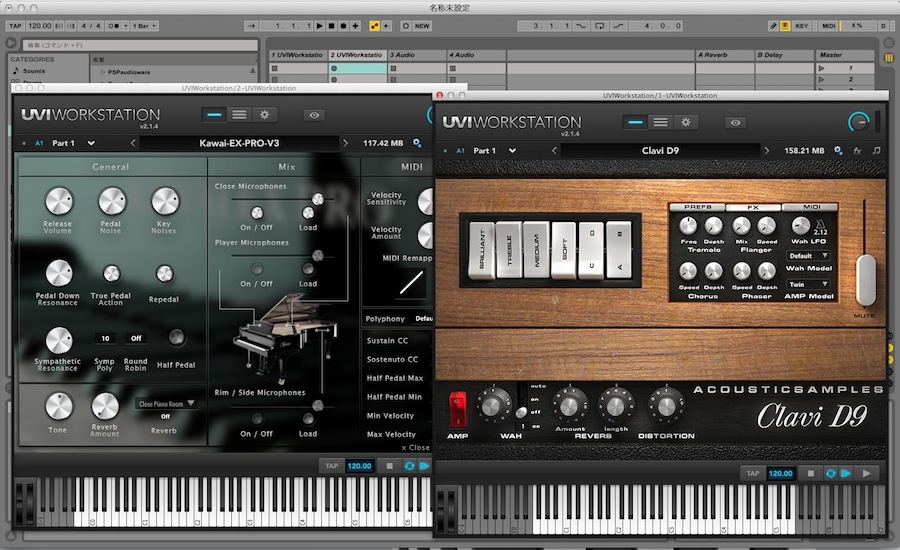This screenshot has width=900, height=550.
Task: Go to the next preset after Clavi D9
Action: [766, 150]
